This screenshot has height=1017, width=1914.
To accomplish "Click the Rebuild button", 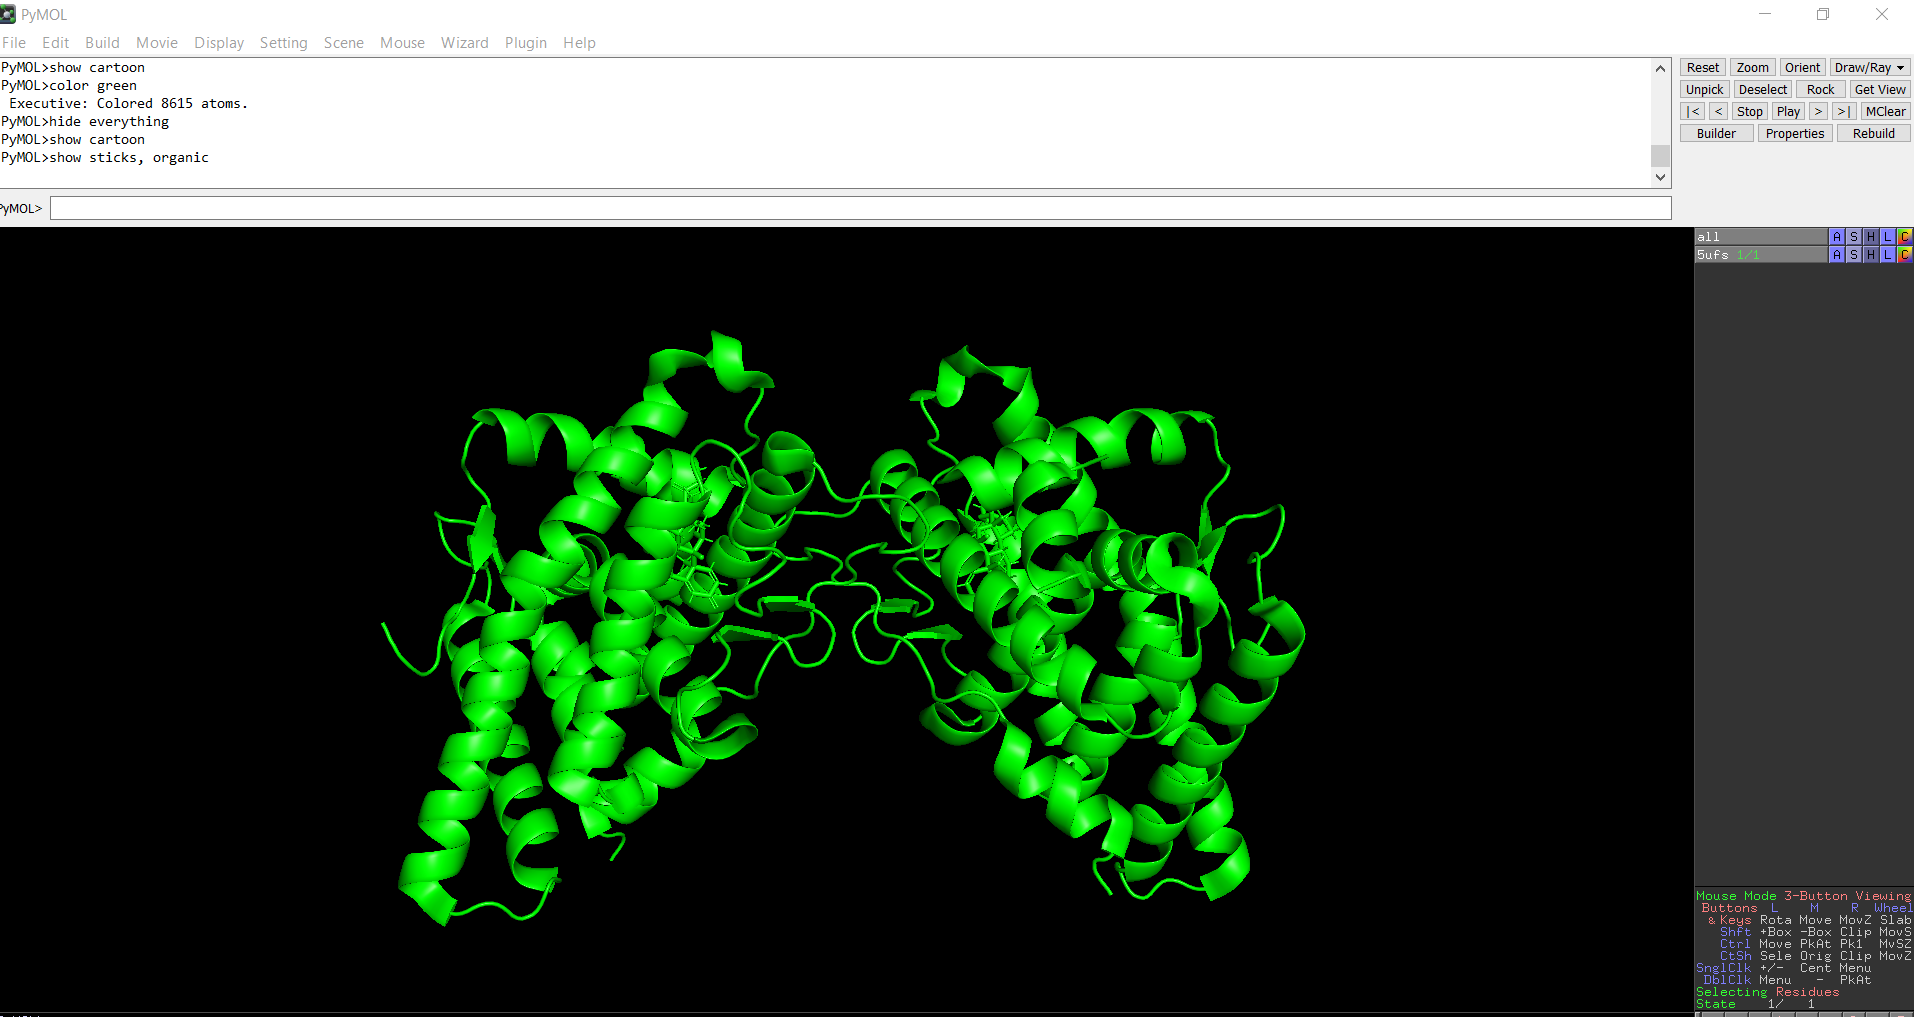I will click(x=1874, y=134).
